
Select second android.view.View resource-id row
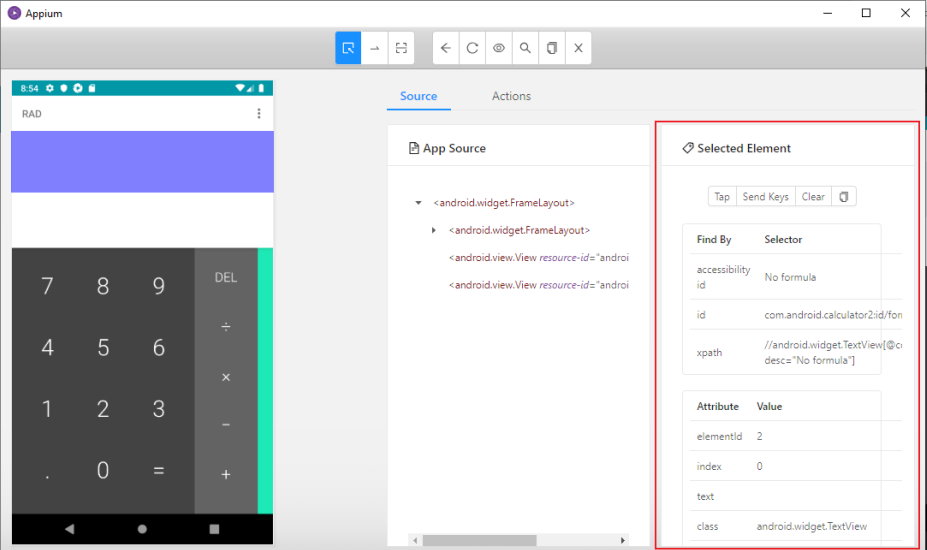click(539, 284)
